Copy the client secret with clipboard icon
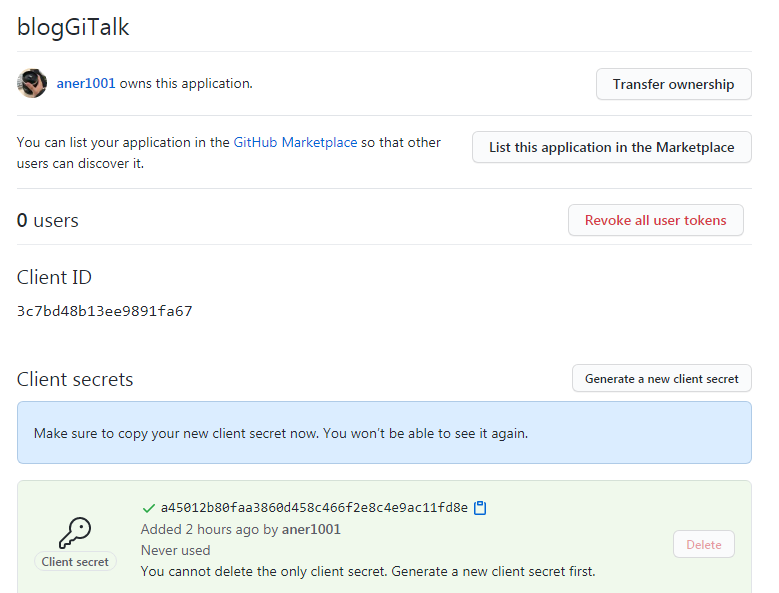The width and height of the screenshot is (779, 593). pyautogui.click(x=480, y=508)
